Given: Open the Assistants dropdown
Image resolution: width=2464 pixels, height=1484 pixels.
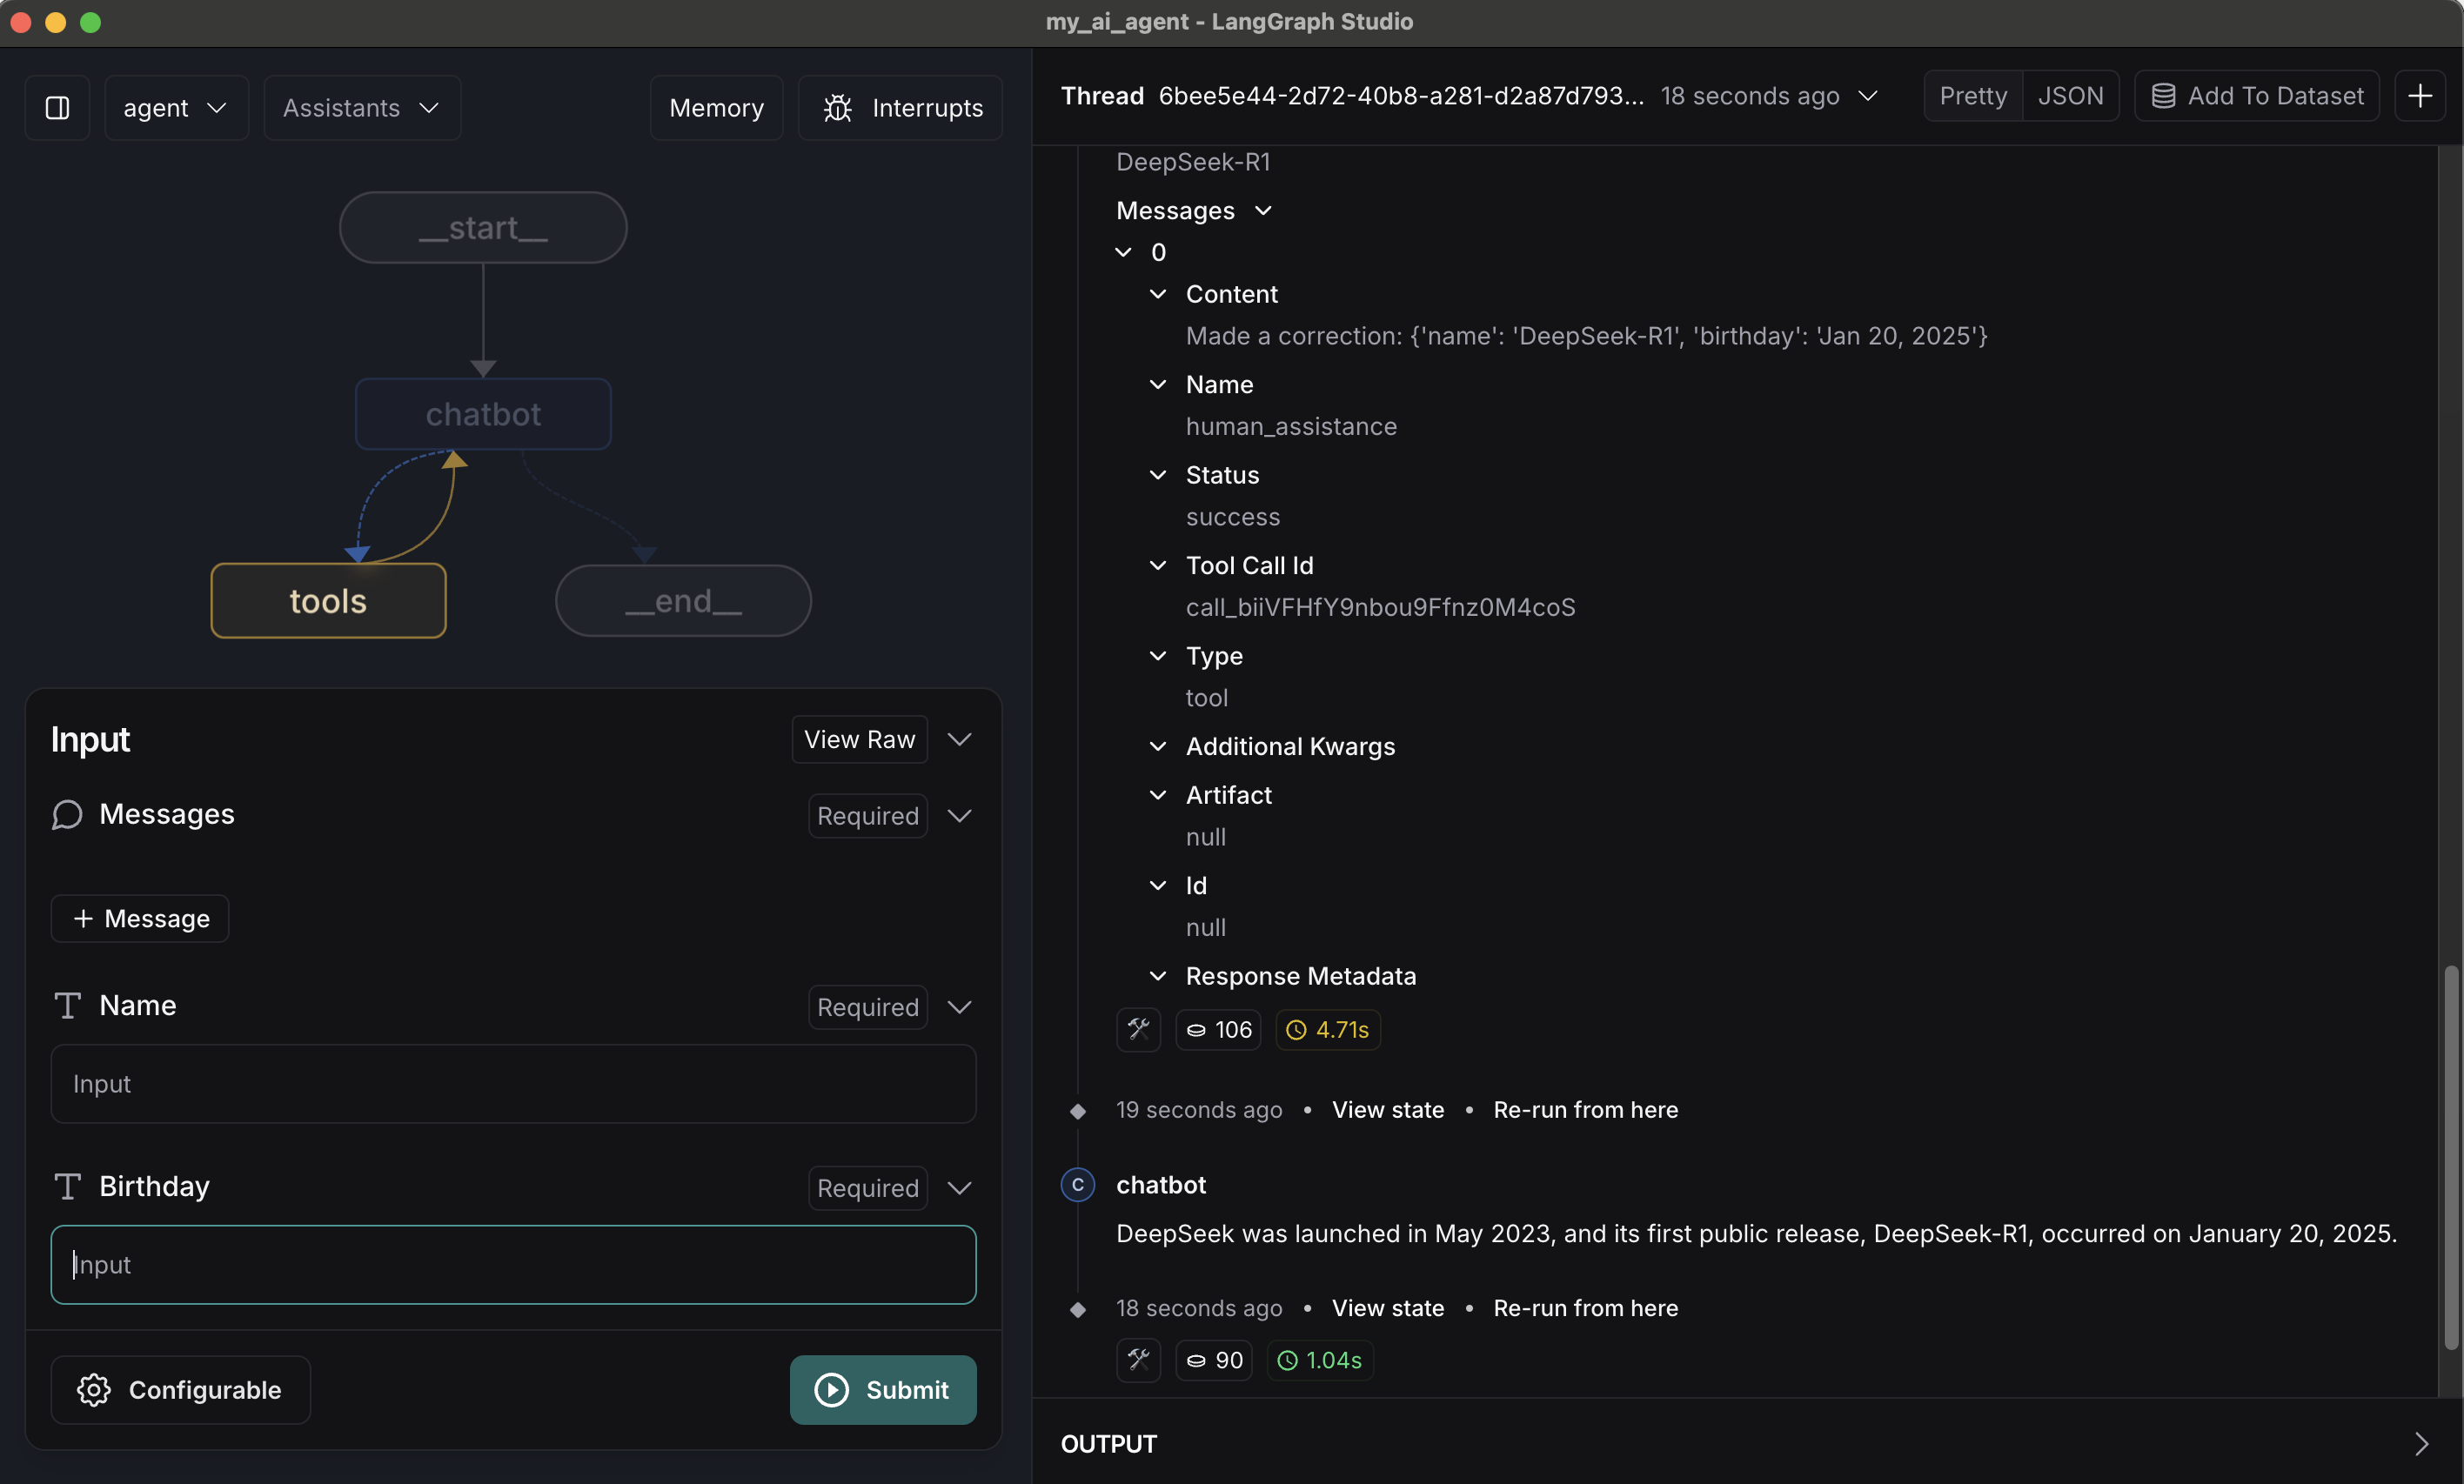Looking at the screenshot, I should [361, 107].
